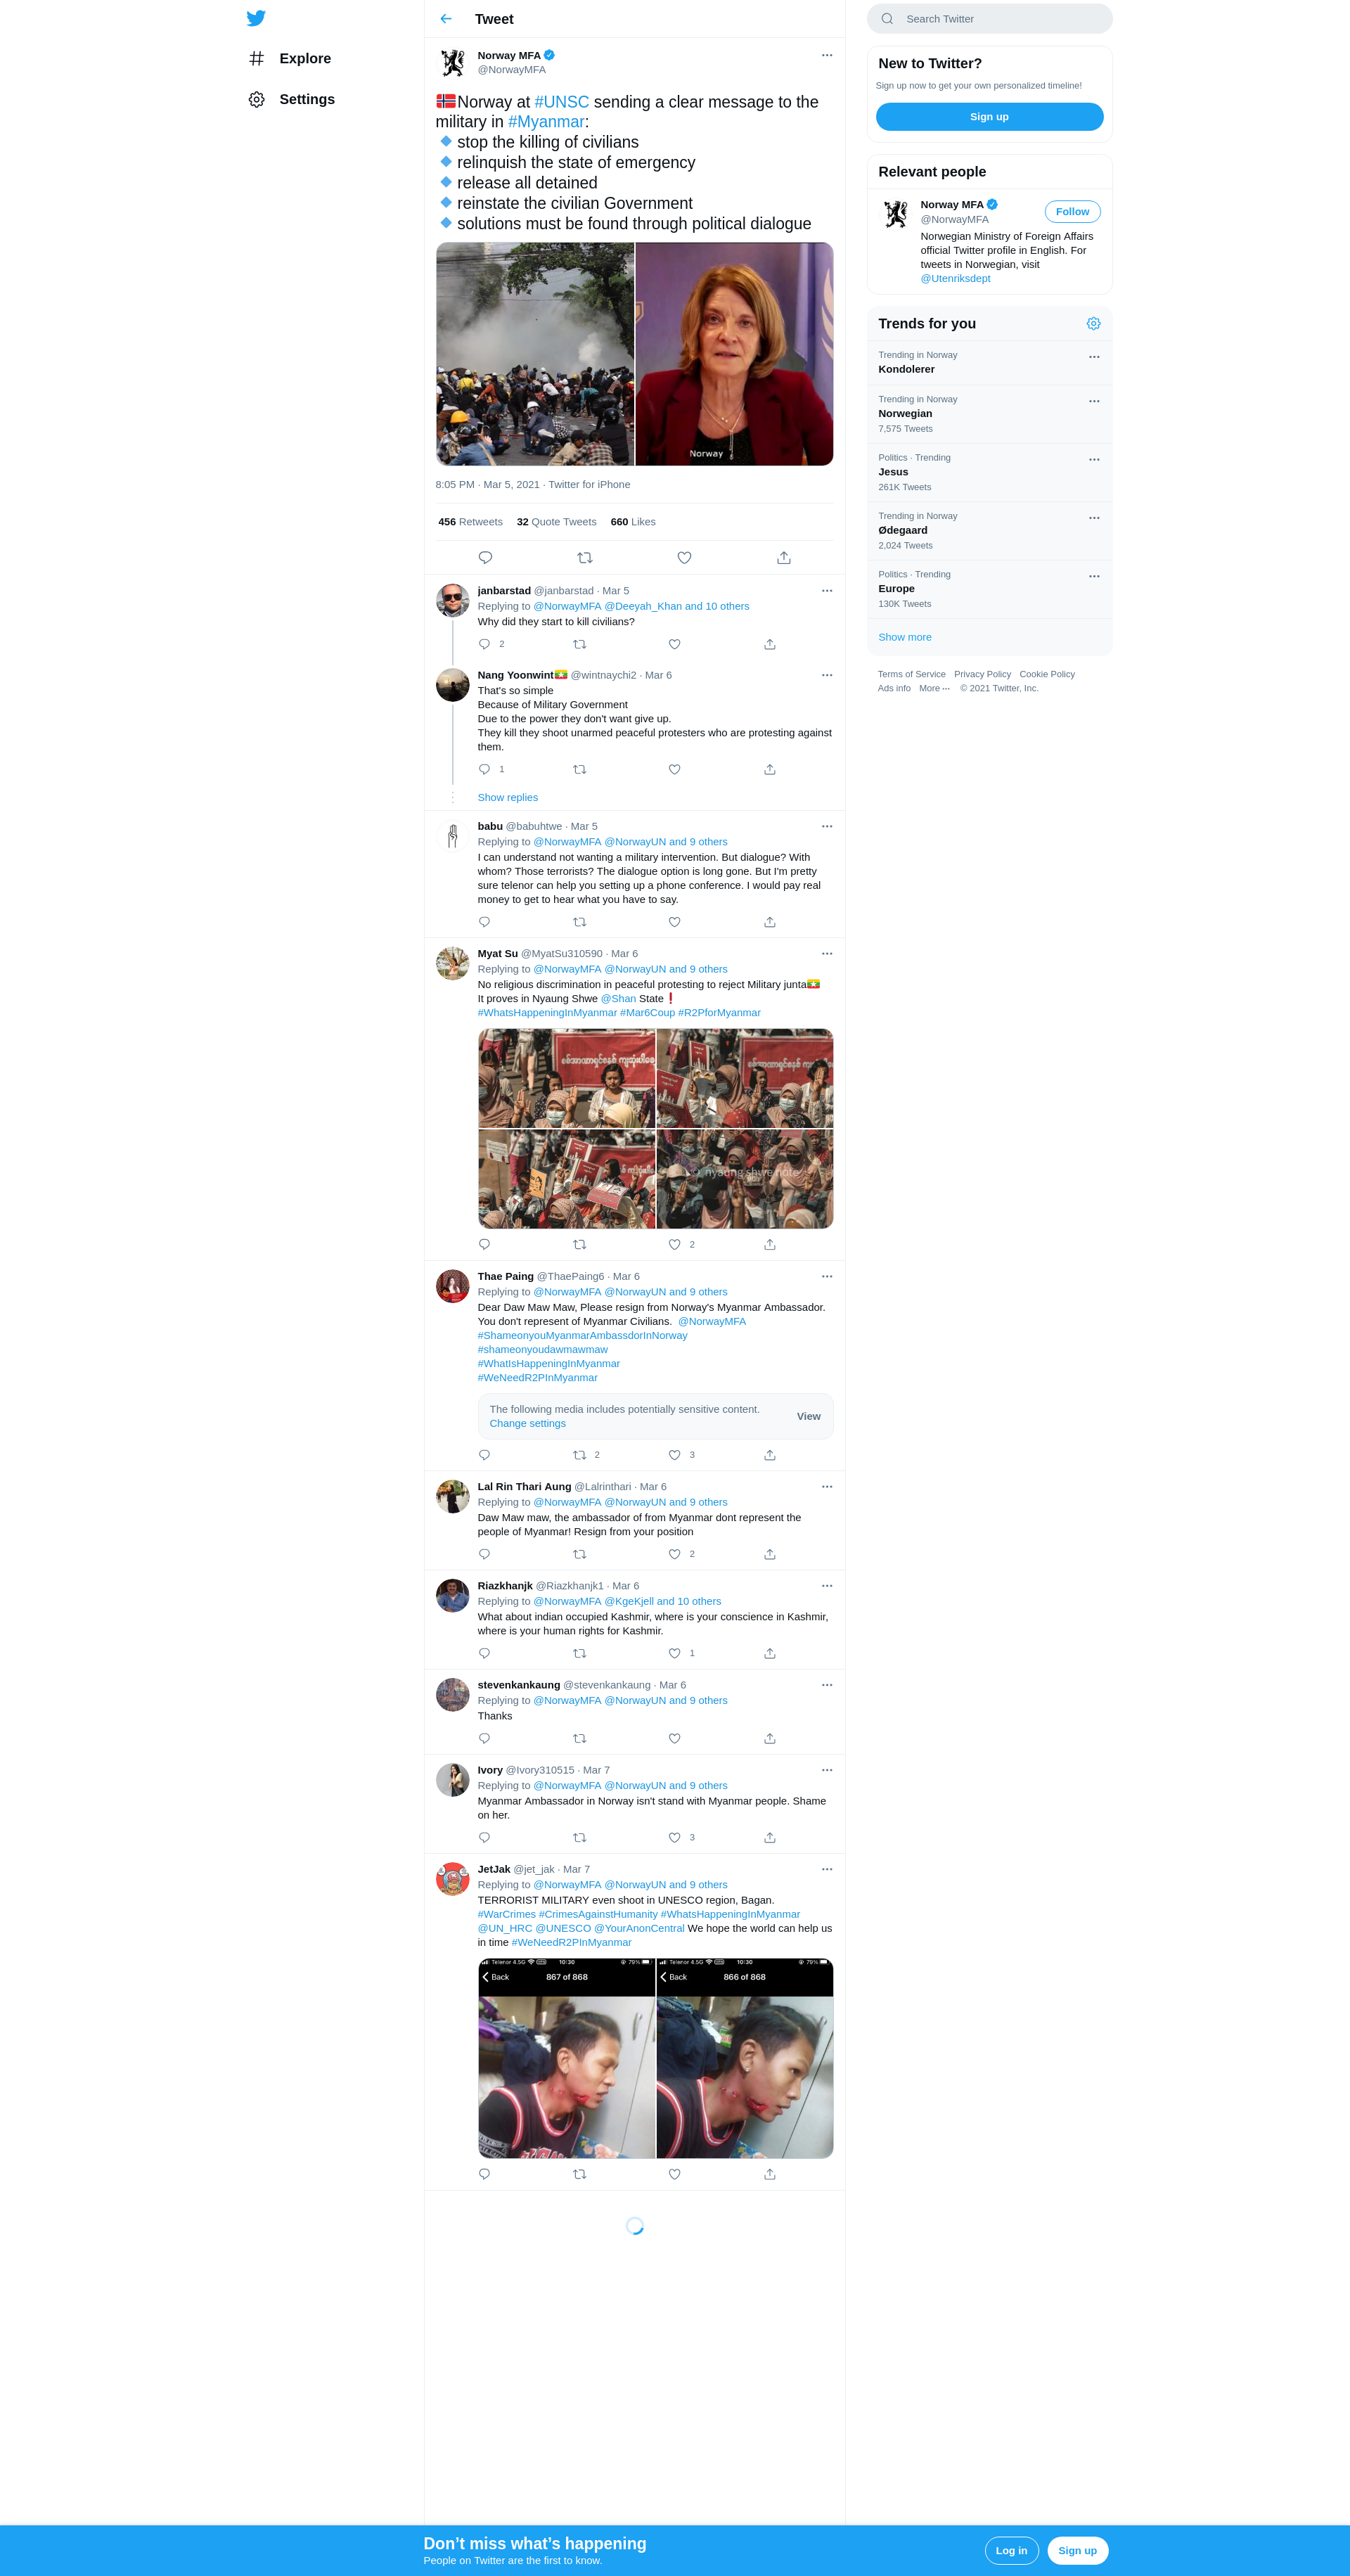Go back using the arrow next to Tweet
The width and height of the screenshot is (1350, 2576).
[x=446, y=19]
